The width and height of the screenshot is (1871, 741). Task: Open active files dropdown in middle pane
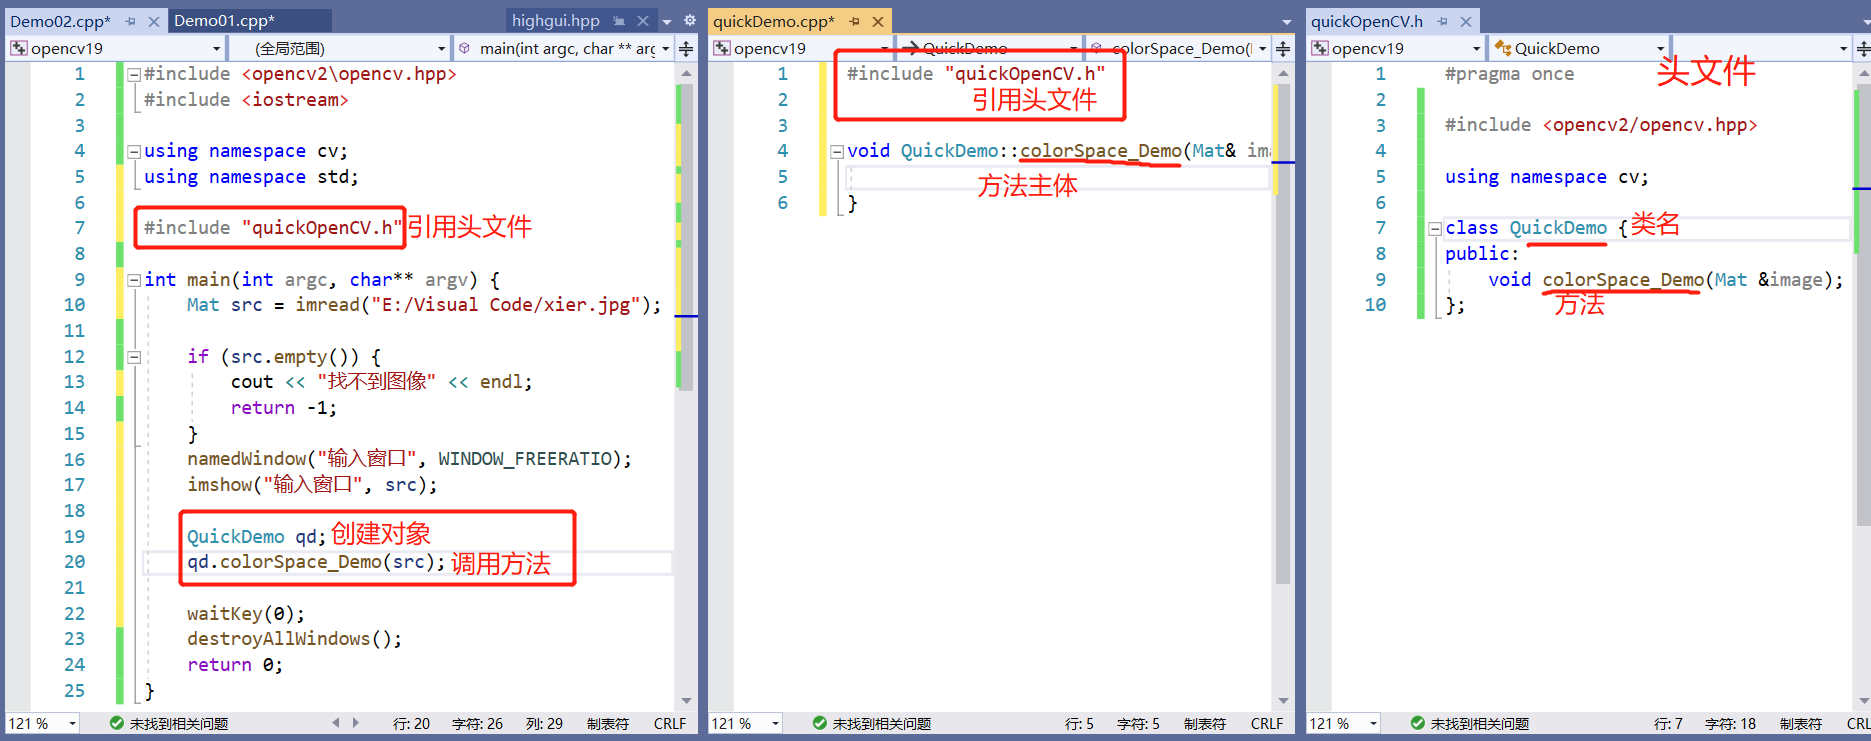pos(1286,21)
